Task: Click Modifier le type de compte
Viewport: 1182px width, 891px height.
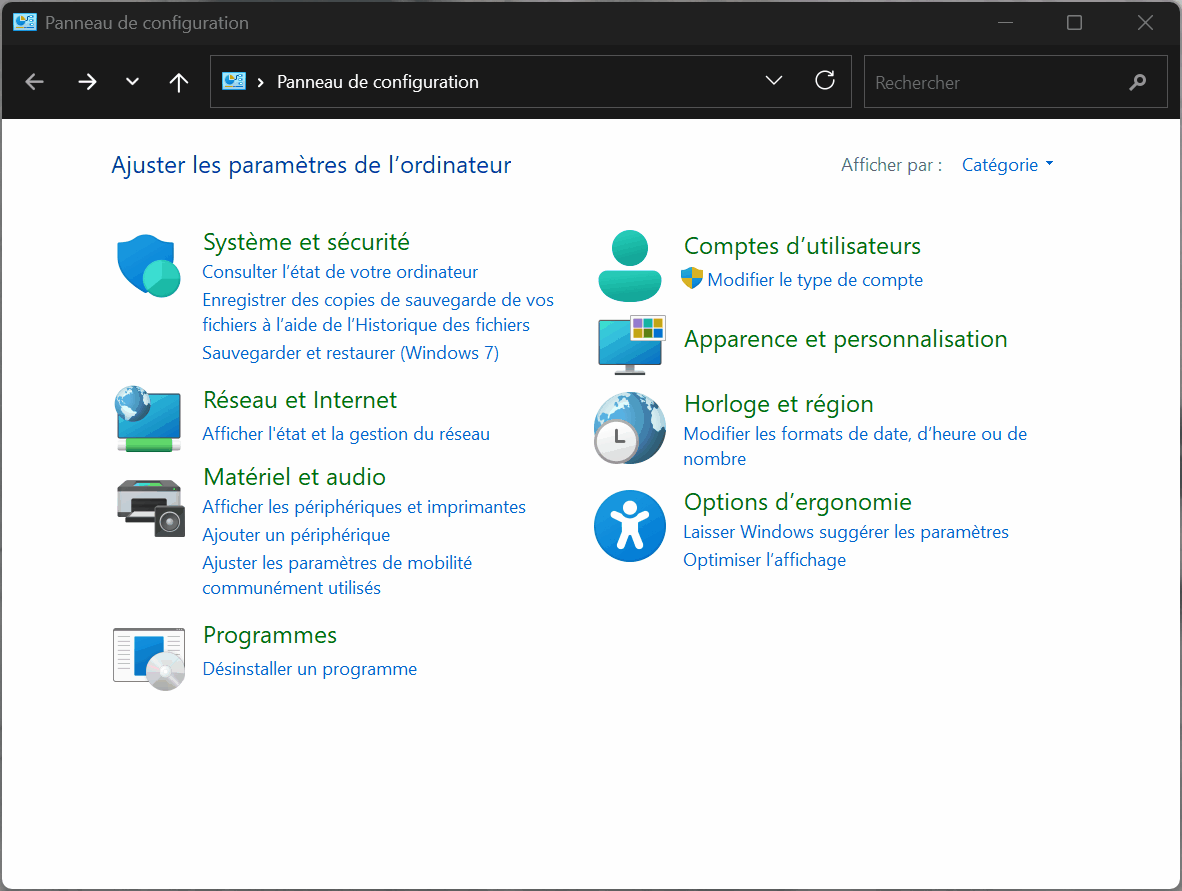Action: (x=815, y=280)
